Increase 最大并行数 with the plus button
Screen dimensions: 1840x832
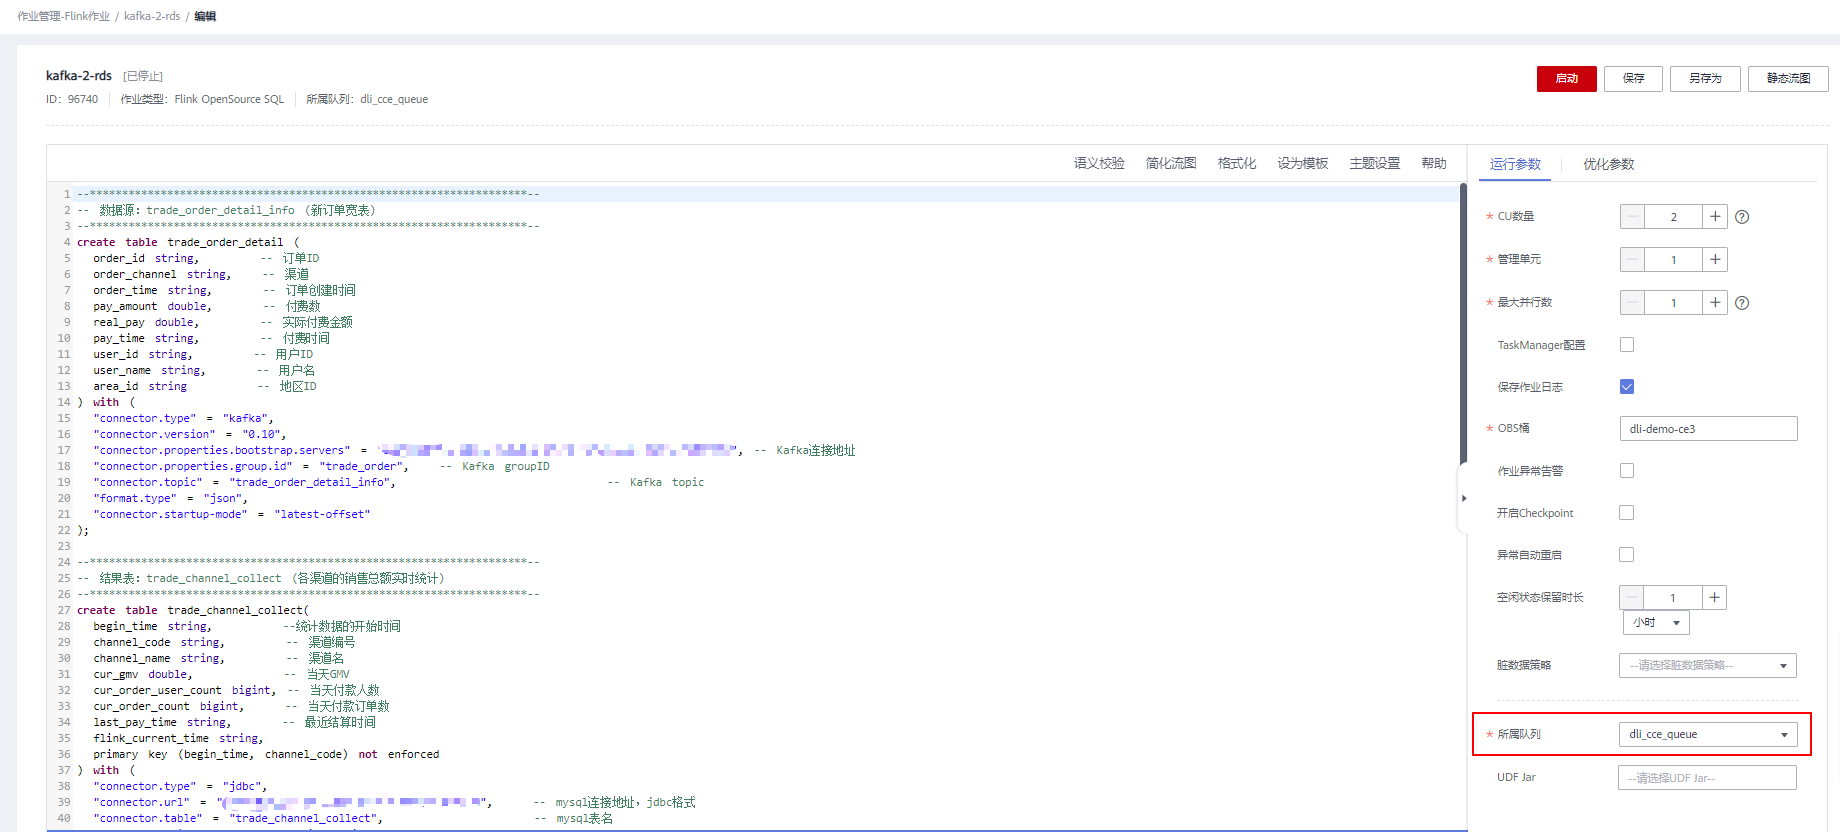[1715, 303]
